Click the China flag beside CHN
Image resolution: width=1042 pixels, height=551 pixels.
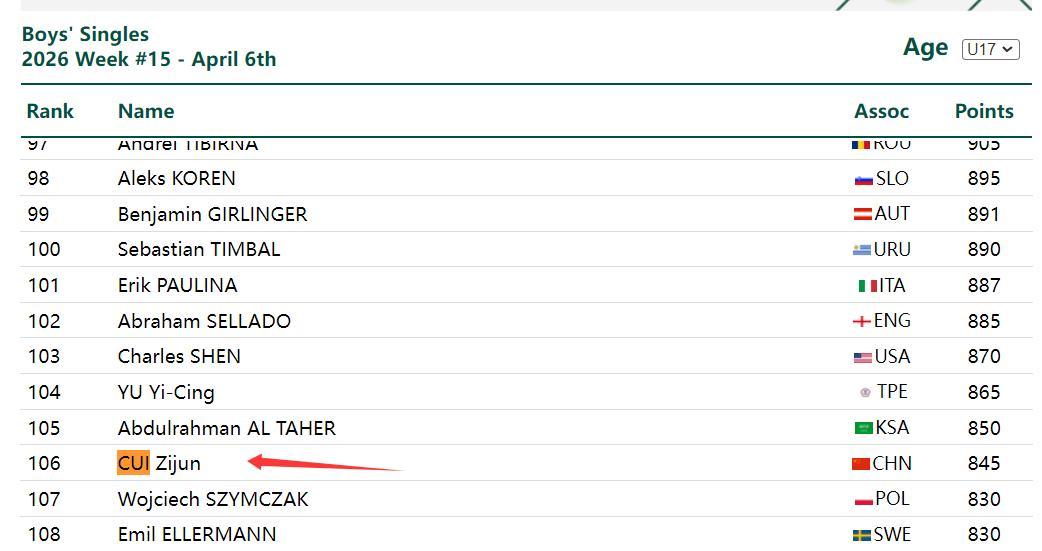point(860,464)
